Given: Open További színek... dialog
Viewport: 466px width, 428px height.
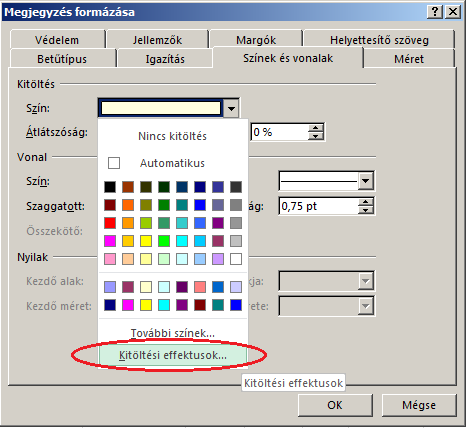Looking at the screenshot, I should (172, 333).
